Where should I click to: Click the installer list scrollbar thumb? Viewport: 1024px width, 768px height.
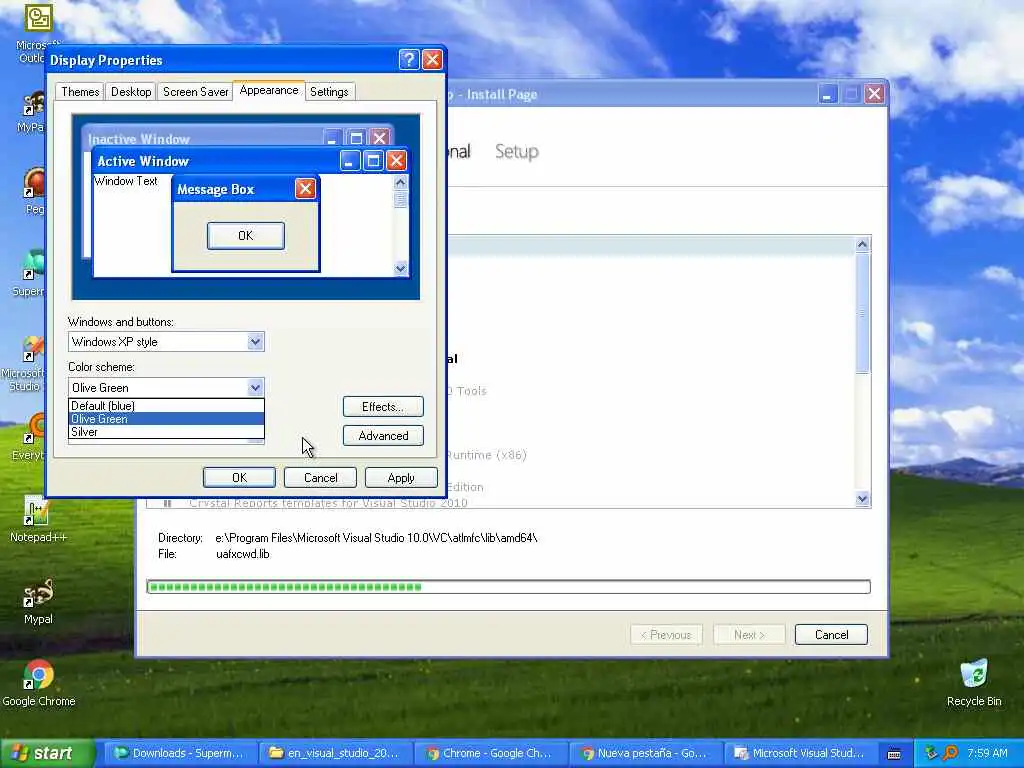(862, 313)
